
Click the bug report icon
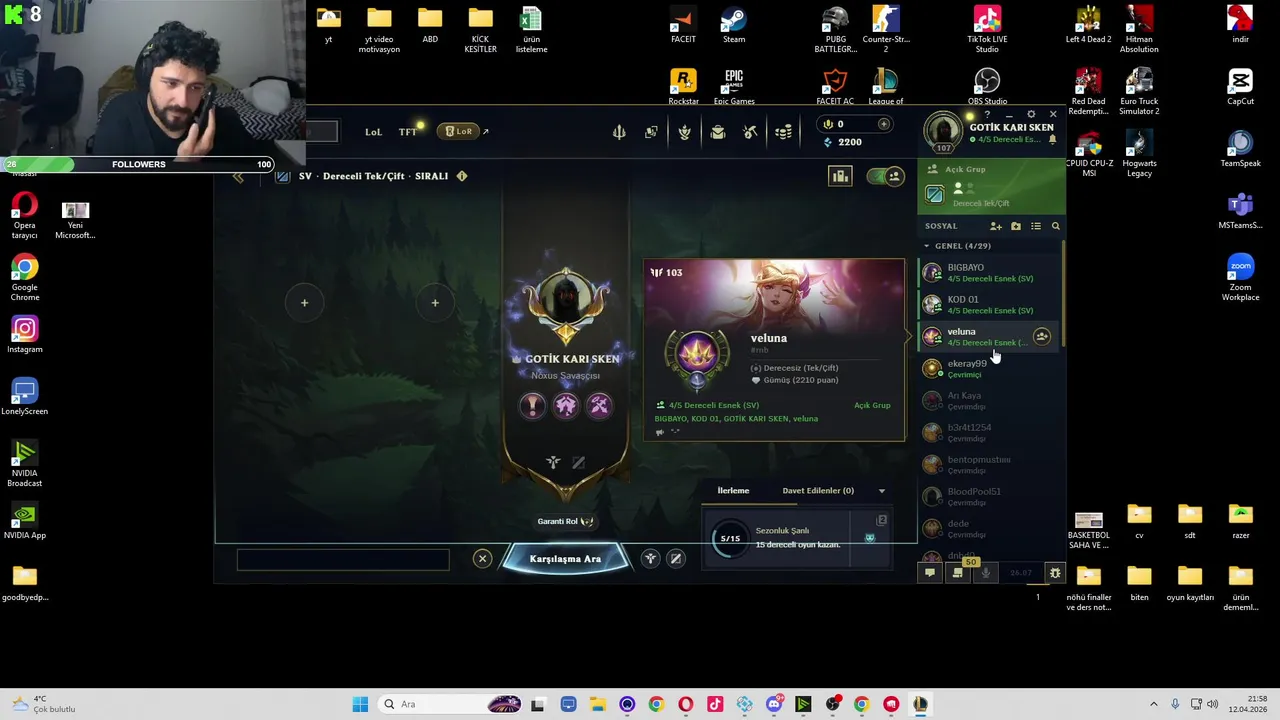[x=1054, y=573]
